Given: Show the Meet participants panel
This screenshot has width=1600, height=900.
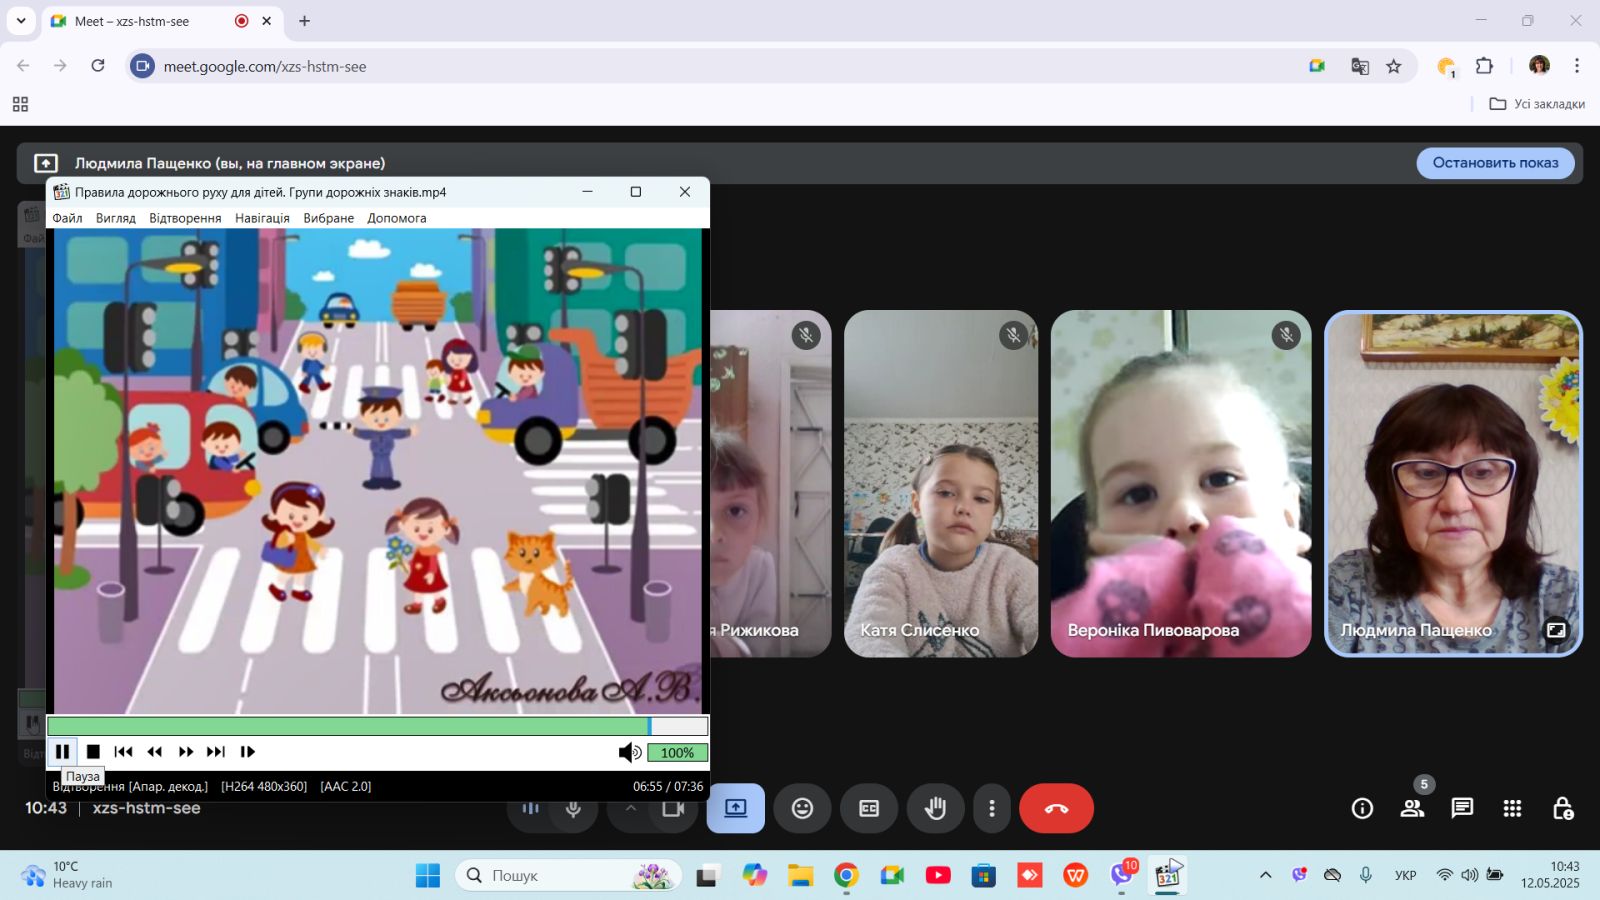Looking at the screenshot, I should [1412, 808].
